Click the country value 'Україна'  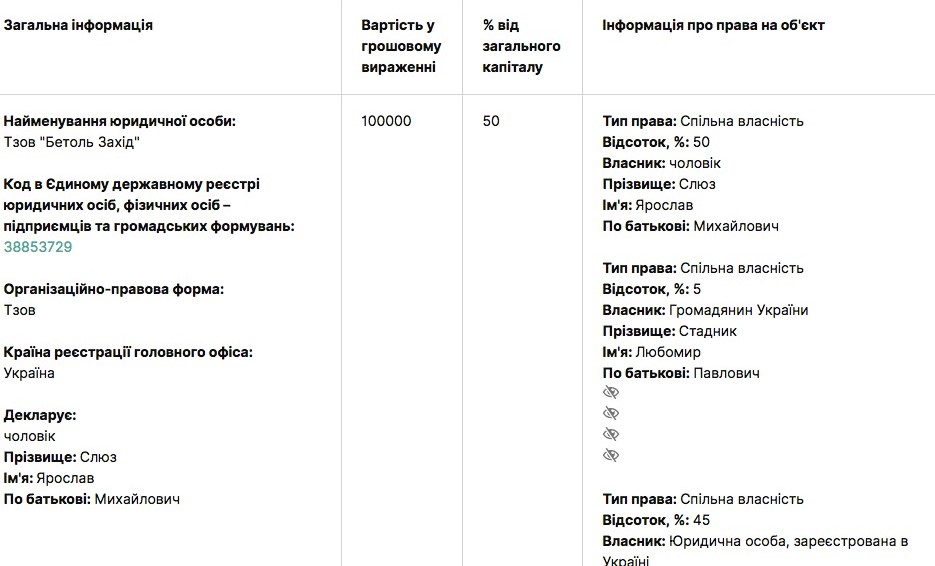coord(29,373)
